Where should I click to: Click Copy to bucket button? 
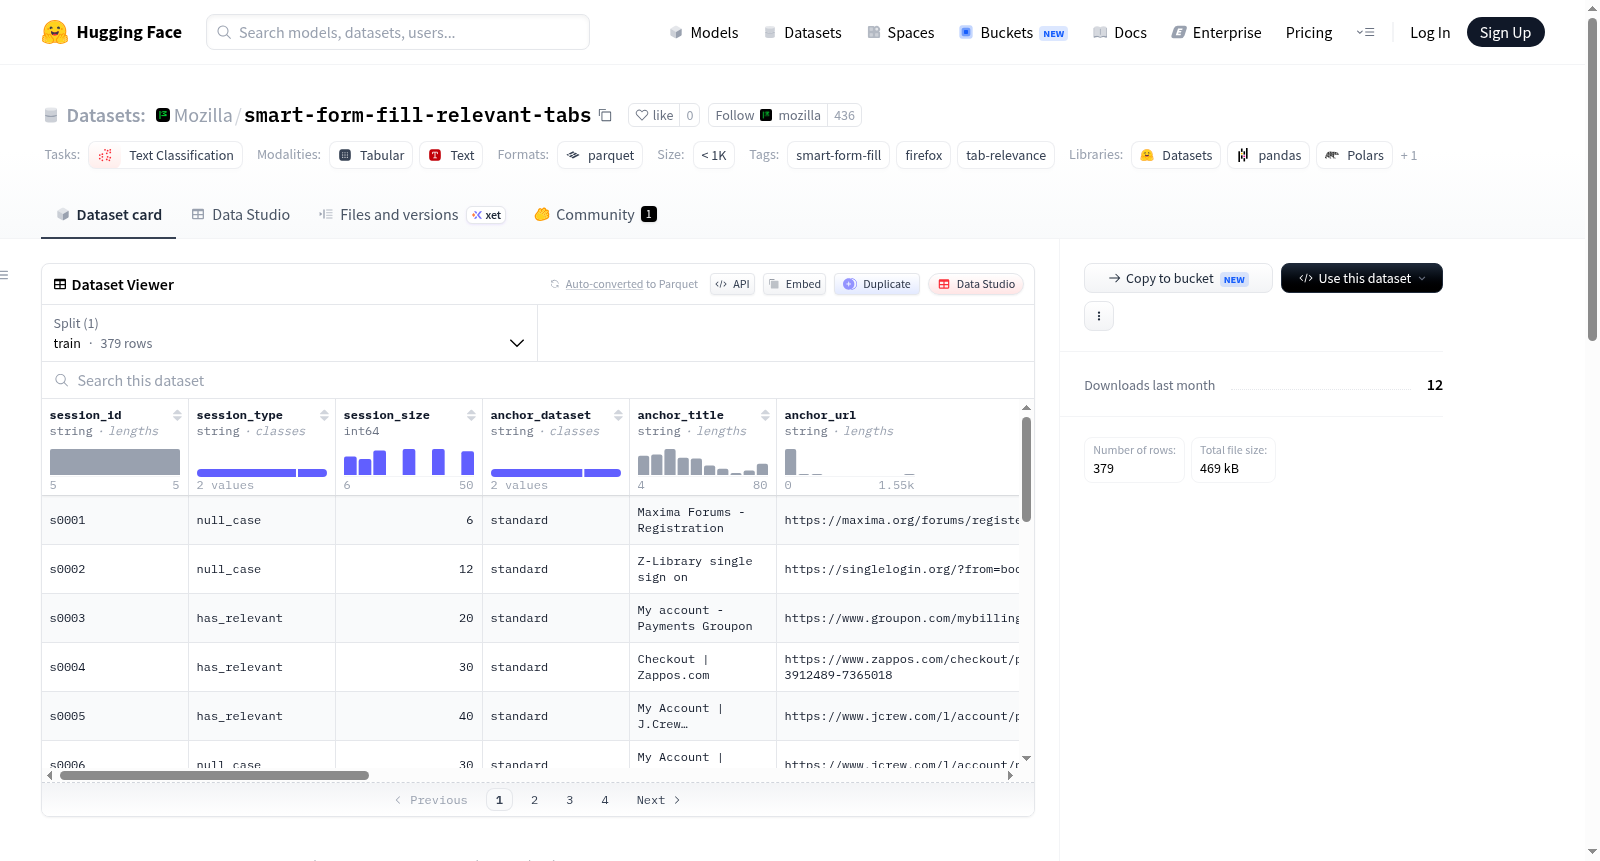(x=1178, y=278)
